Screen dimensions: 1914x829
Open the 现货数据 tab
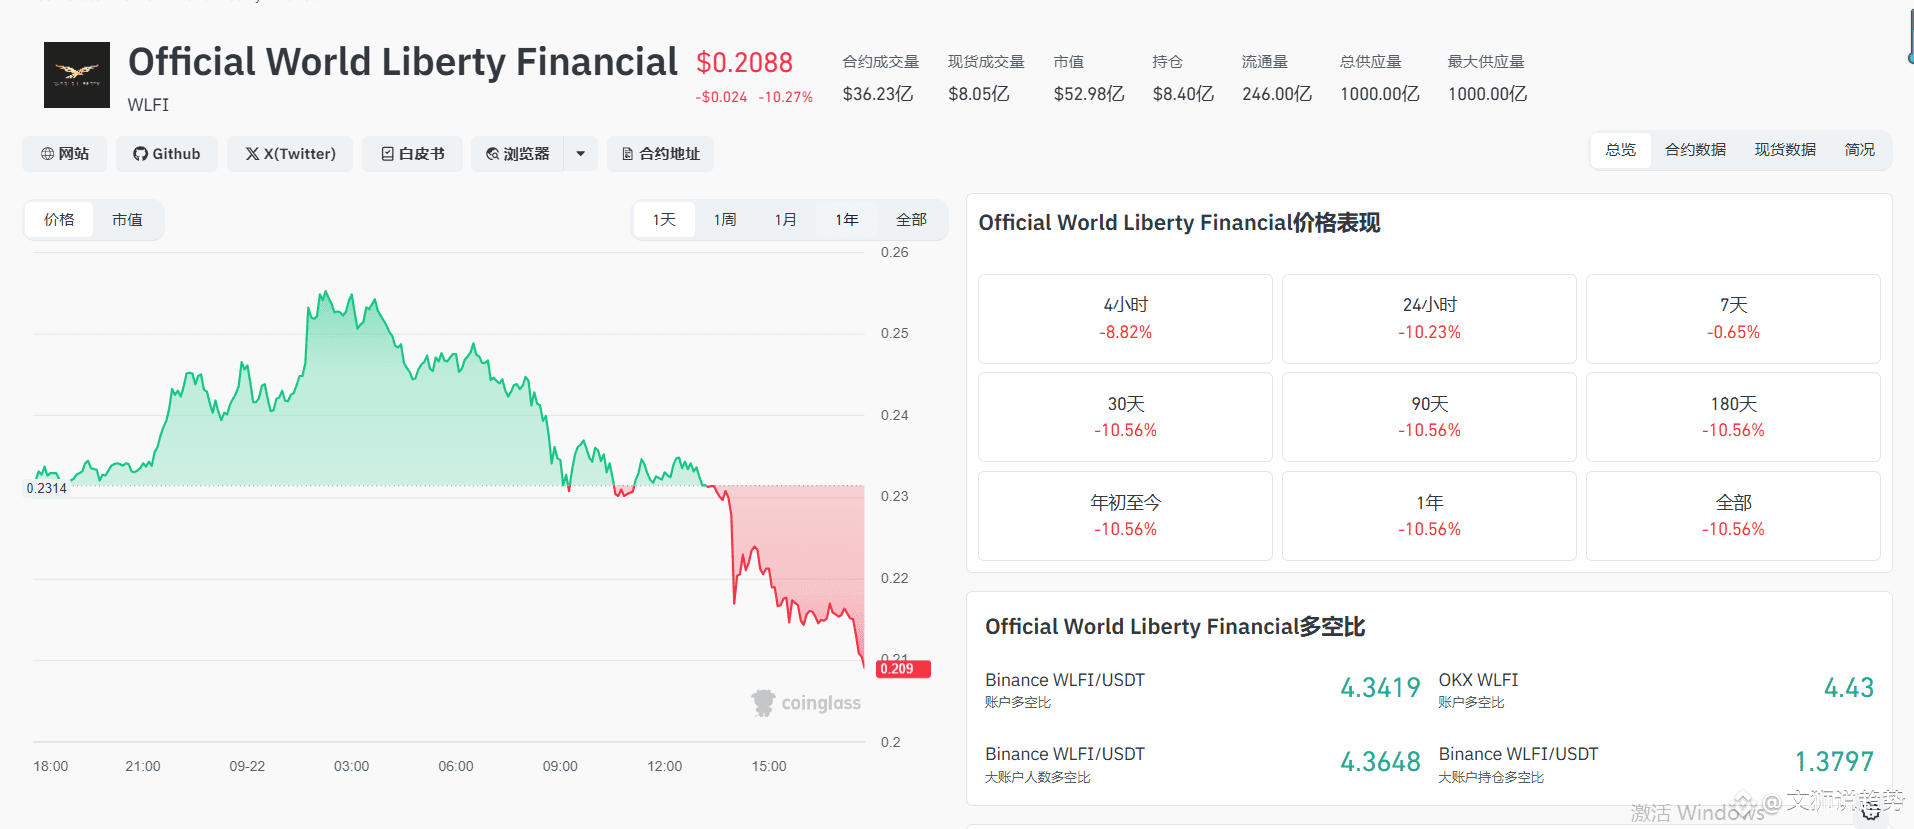[1785, 149]
